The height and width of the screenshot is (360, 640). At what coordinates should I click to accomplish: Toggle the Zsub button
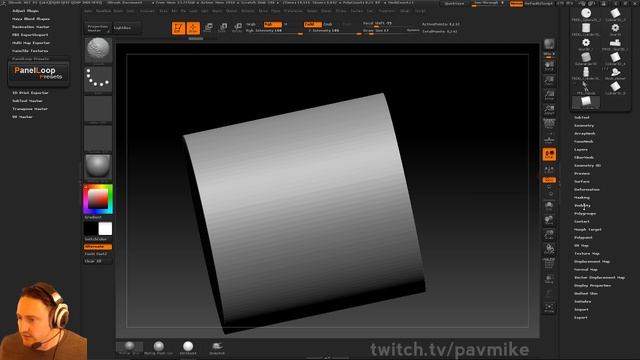(328, 24)
